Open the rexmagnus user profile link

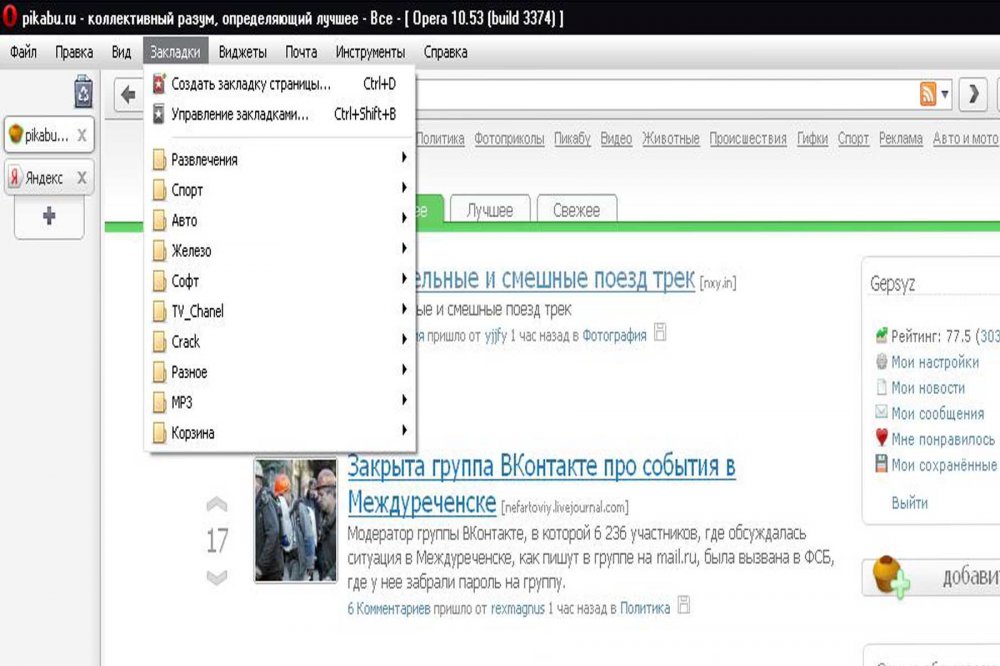(x=518, y=609)
